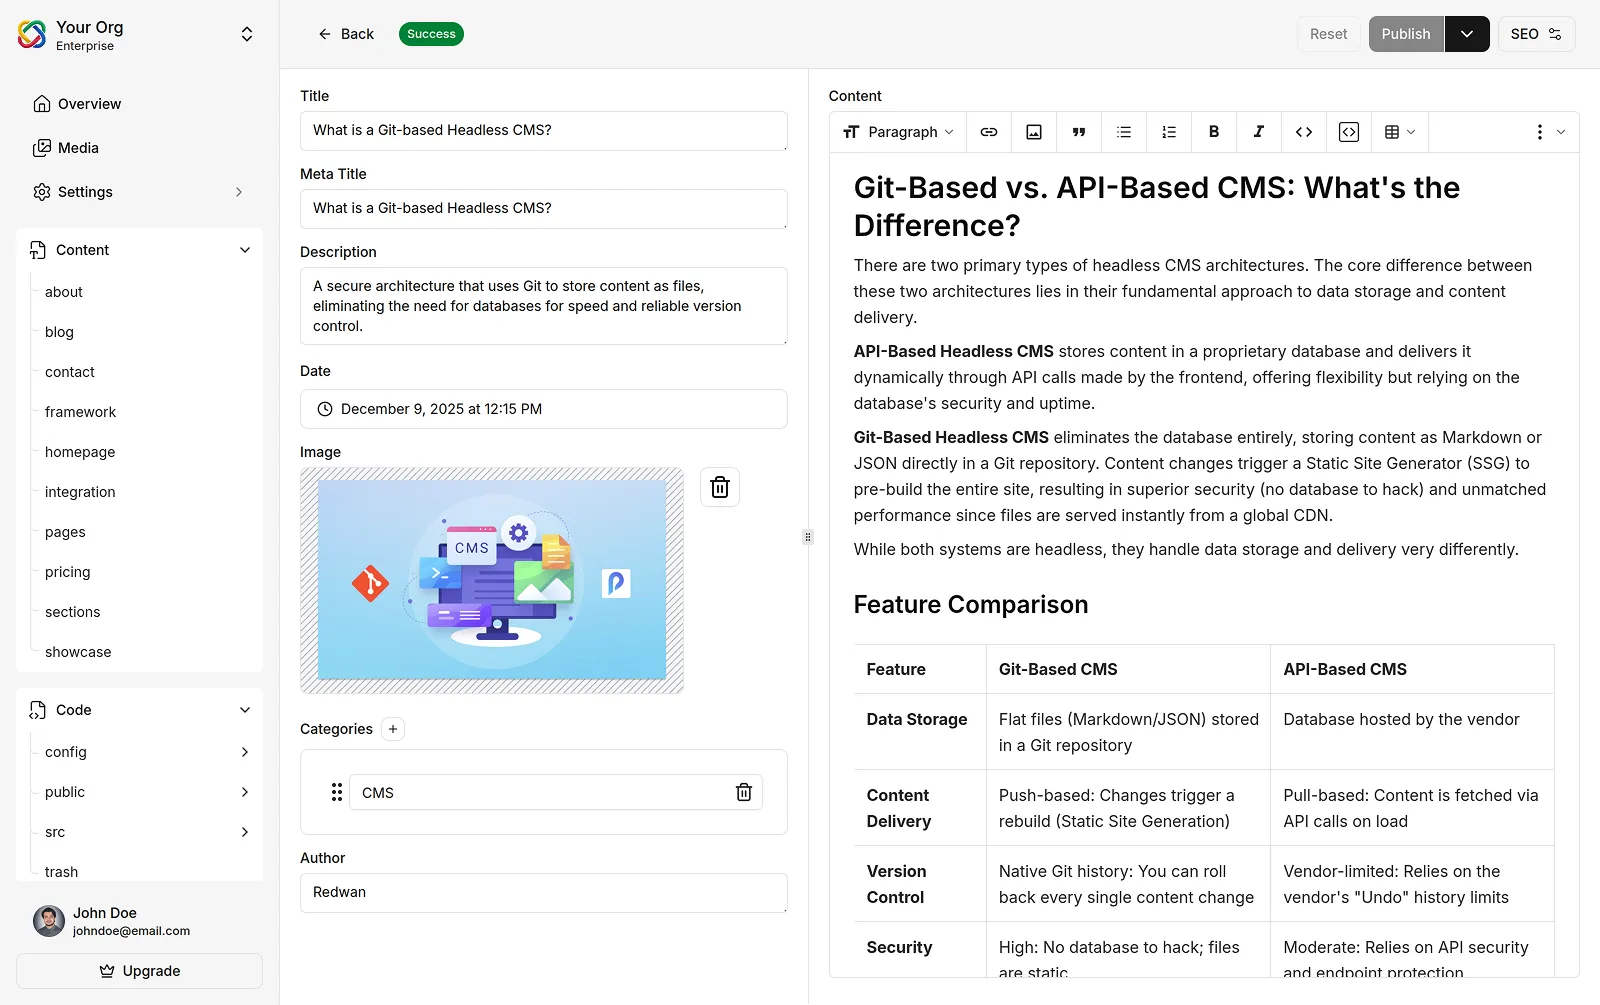Viewport: 1600px width, 1005px height.
Task: Open the editor overflow menu
Action: (1538, 131)
